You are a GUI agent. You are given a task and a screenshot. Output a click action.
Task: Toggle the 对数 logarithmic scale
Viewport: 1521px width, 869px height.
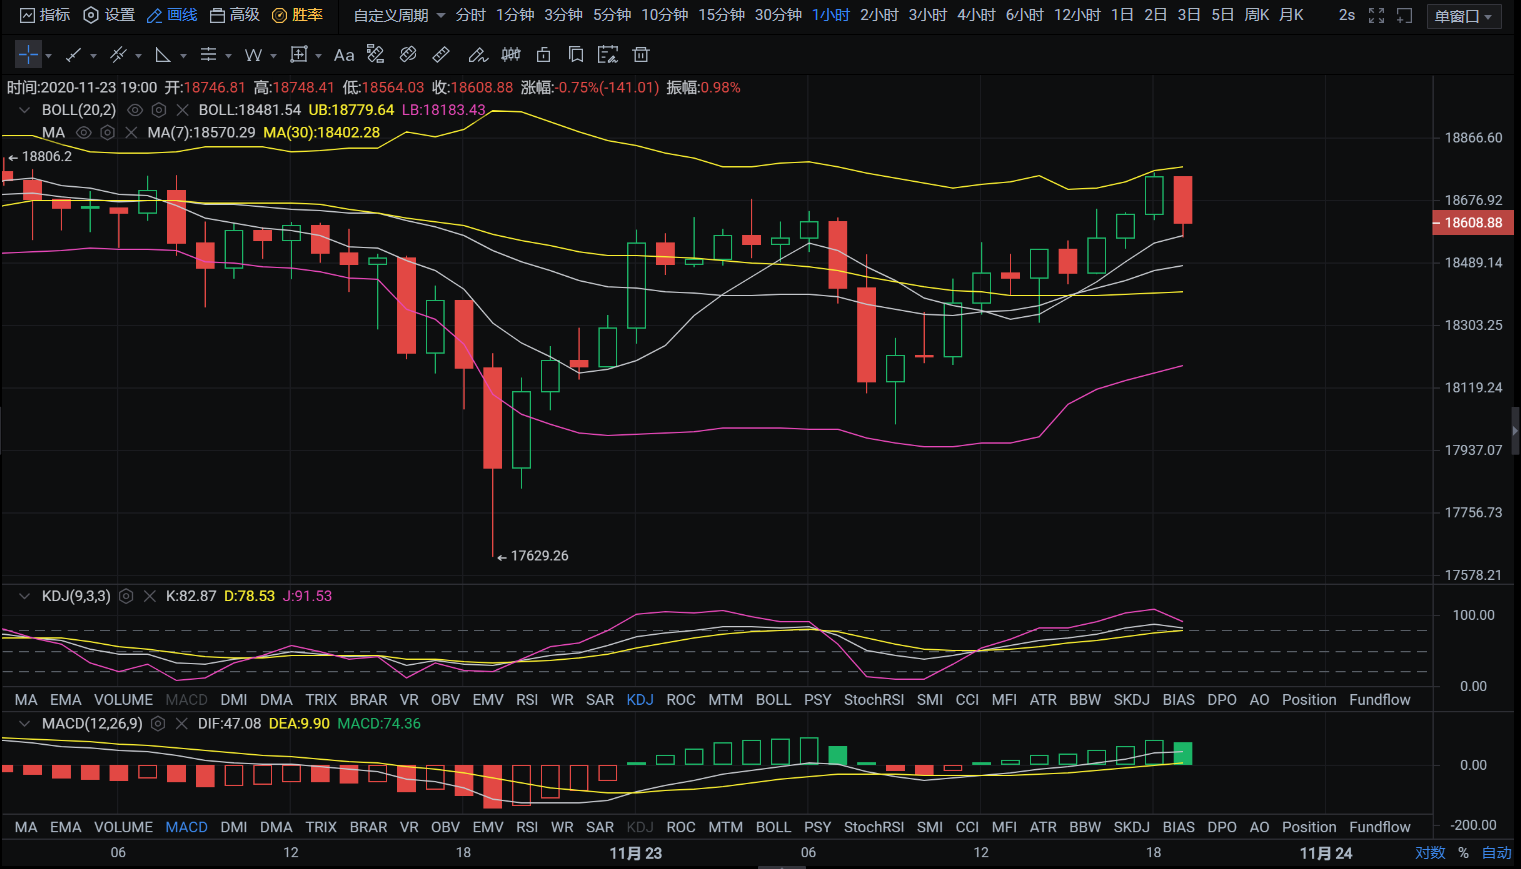click(1430, 853)
